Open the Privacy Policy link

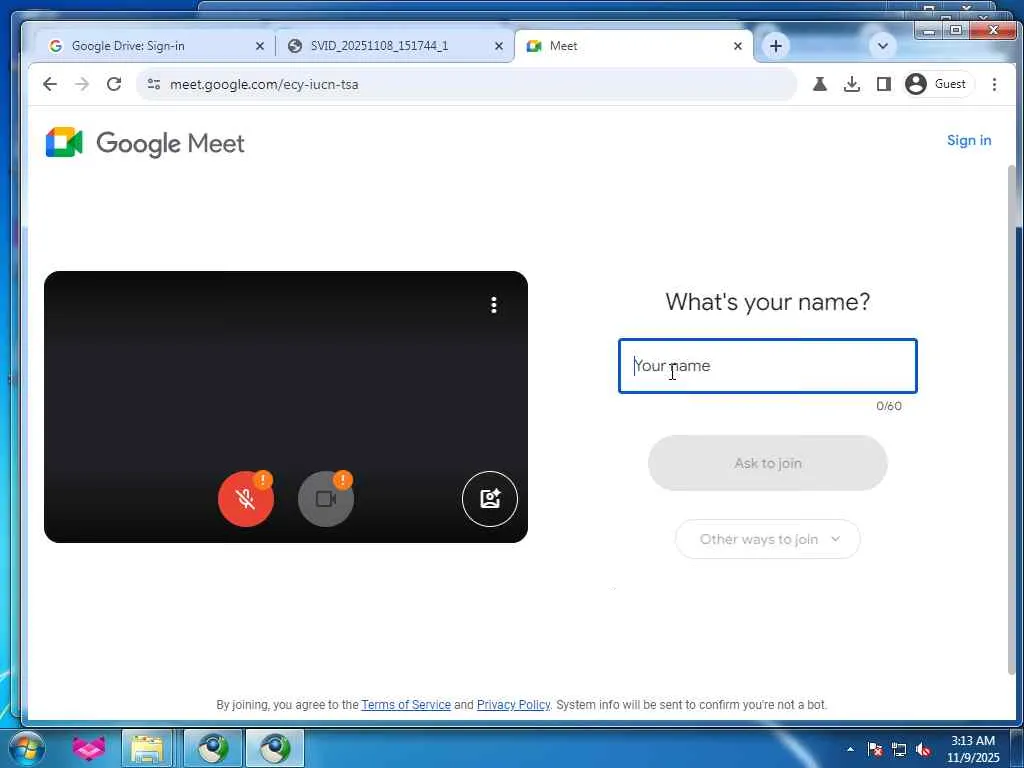coord(513,705)
